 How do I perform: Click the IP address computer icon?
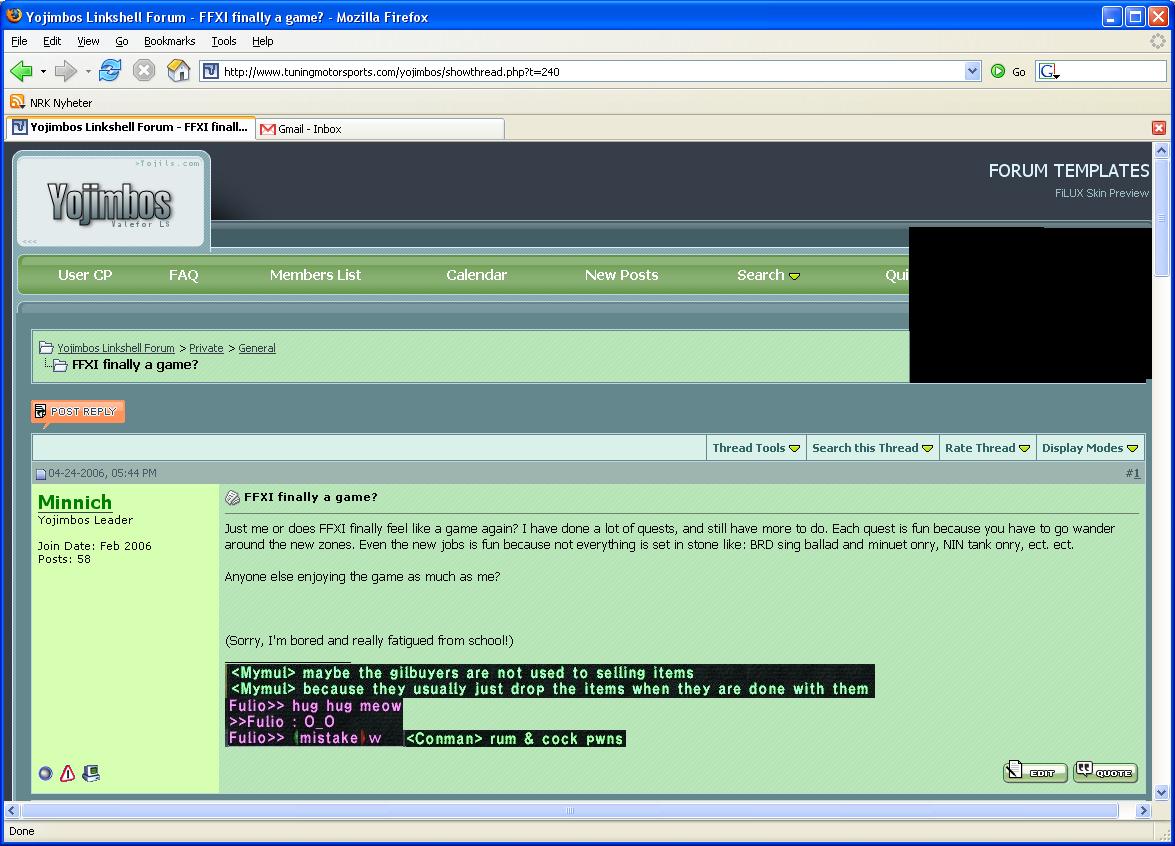point(90,773)
